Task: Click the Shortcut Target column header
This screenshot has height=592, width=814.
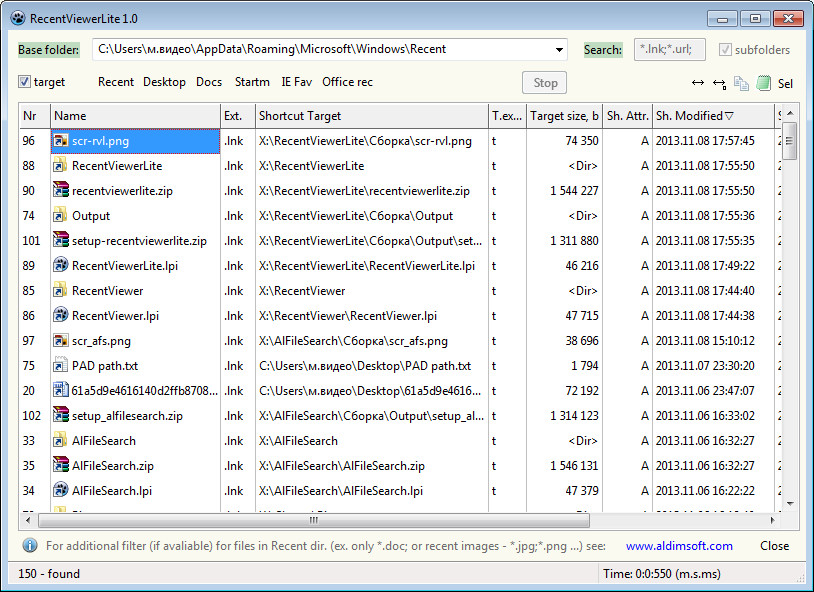Action: [x=372, y=116]
